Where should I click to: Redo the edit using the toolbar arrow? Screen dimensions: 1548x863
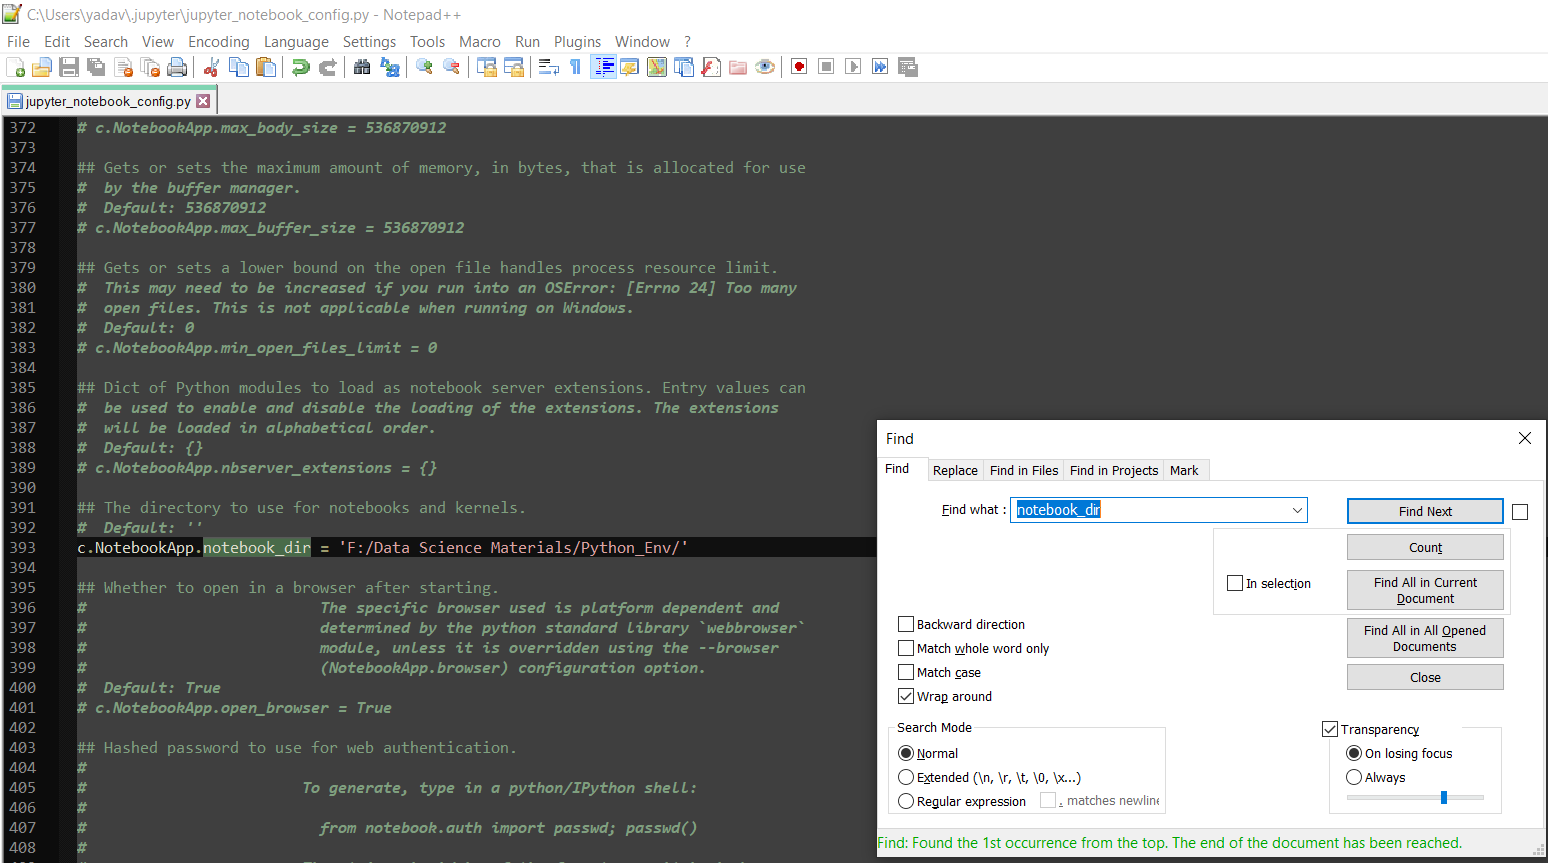(x=327, y=67)
